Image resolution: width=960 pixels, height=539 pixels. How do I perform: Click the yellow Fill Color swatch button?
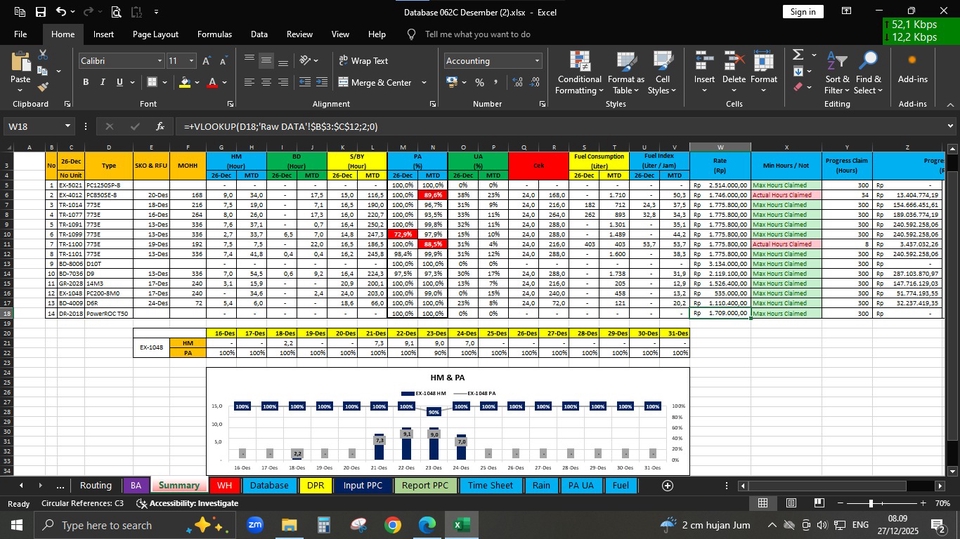tap(184, 82)
